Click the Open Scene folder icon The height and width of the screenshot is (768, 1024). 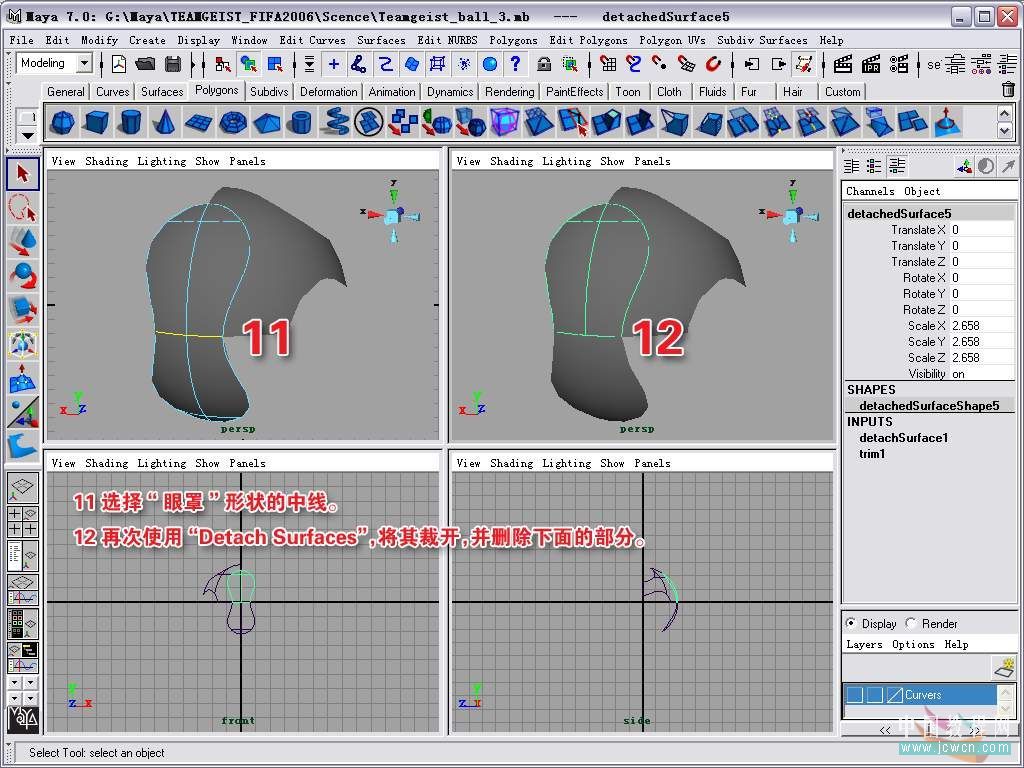click(145, 64)
